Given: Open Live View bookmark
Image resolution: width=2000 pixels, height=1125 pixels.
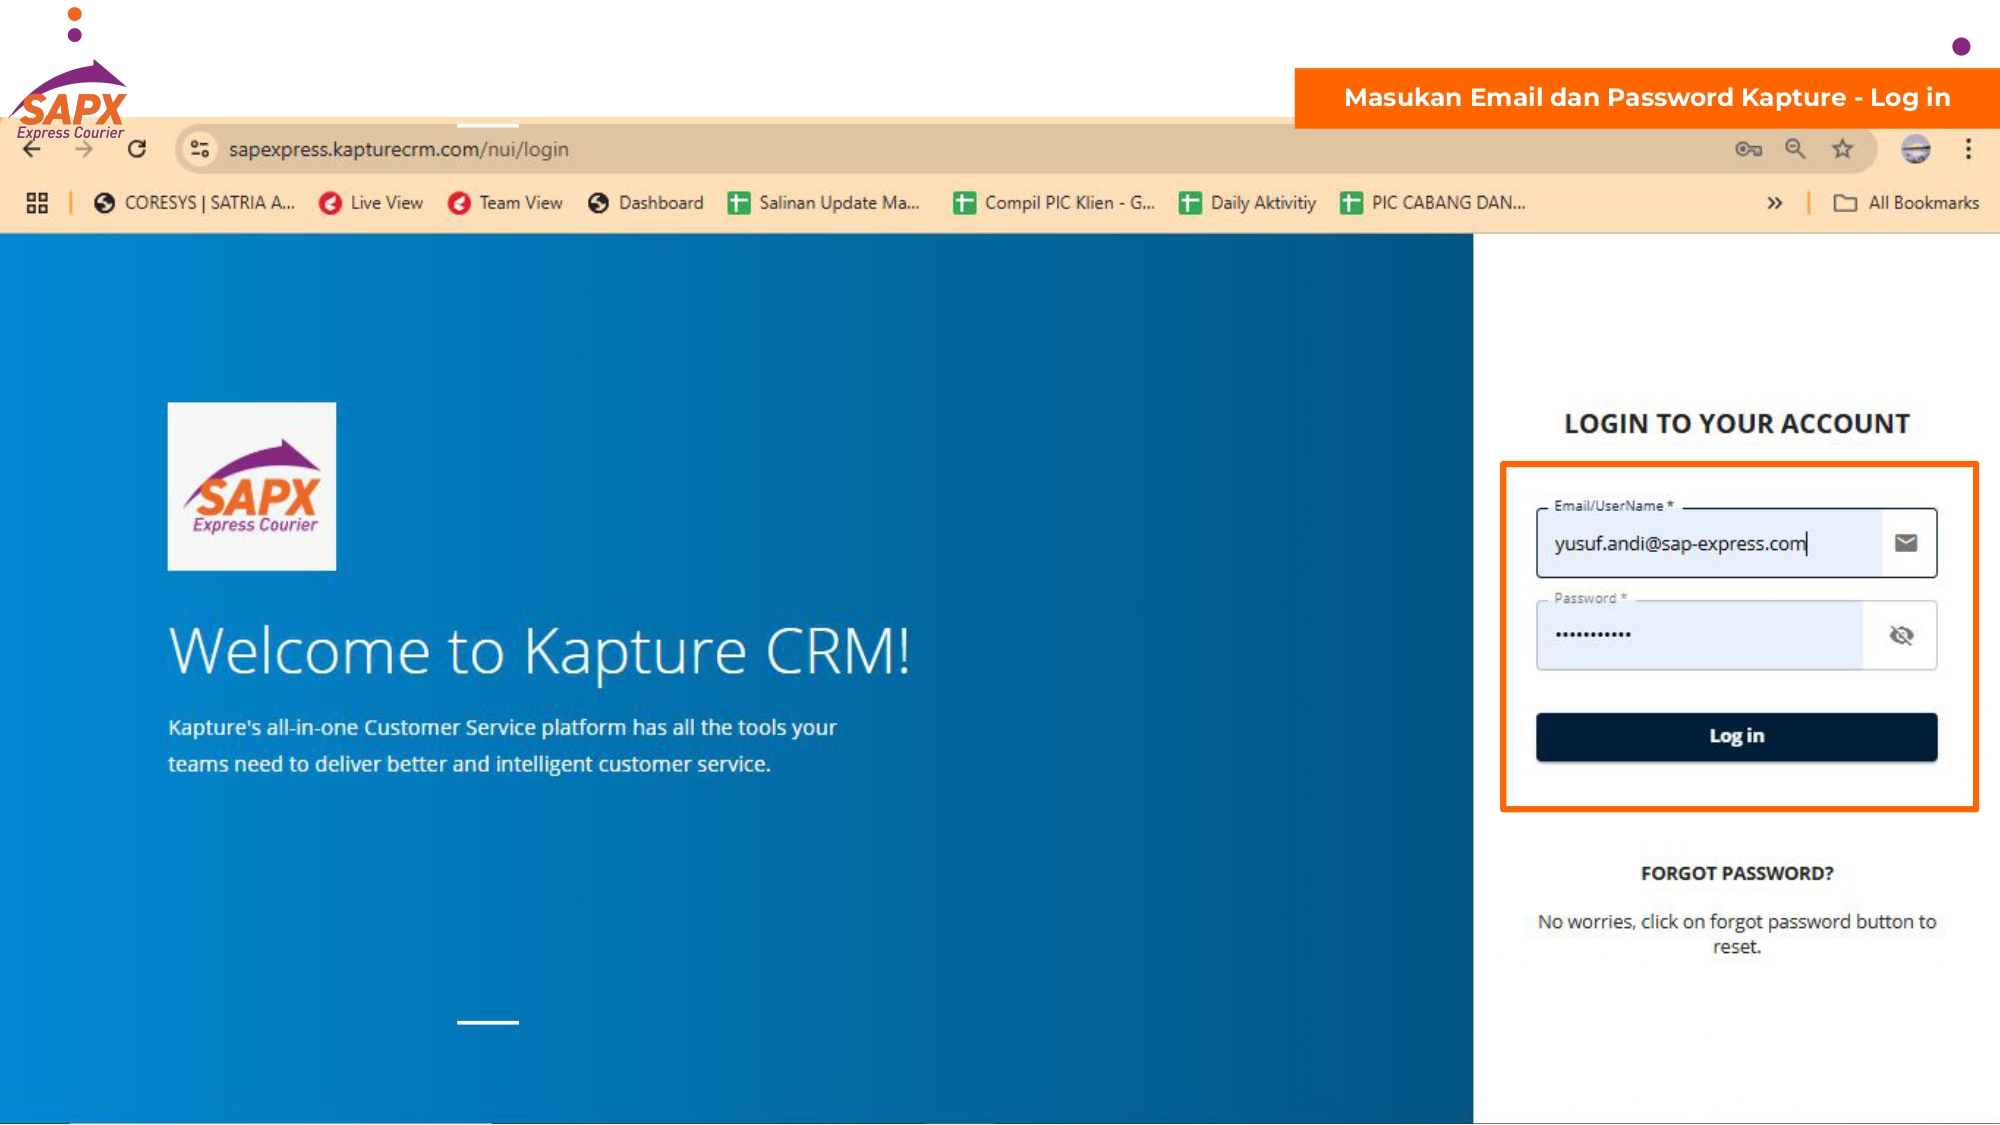Looking at the screenshot, I should [x=371, y=203].
